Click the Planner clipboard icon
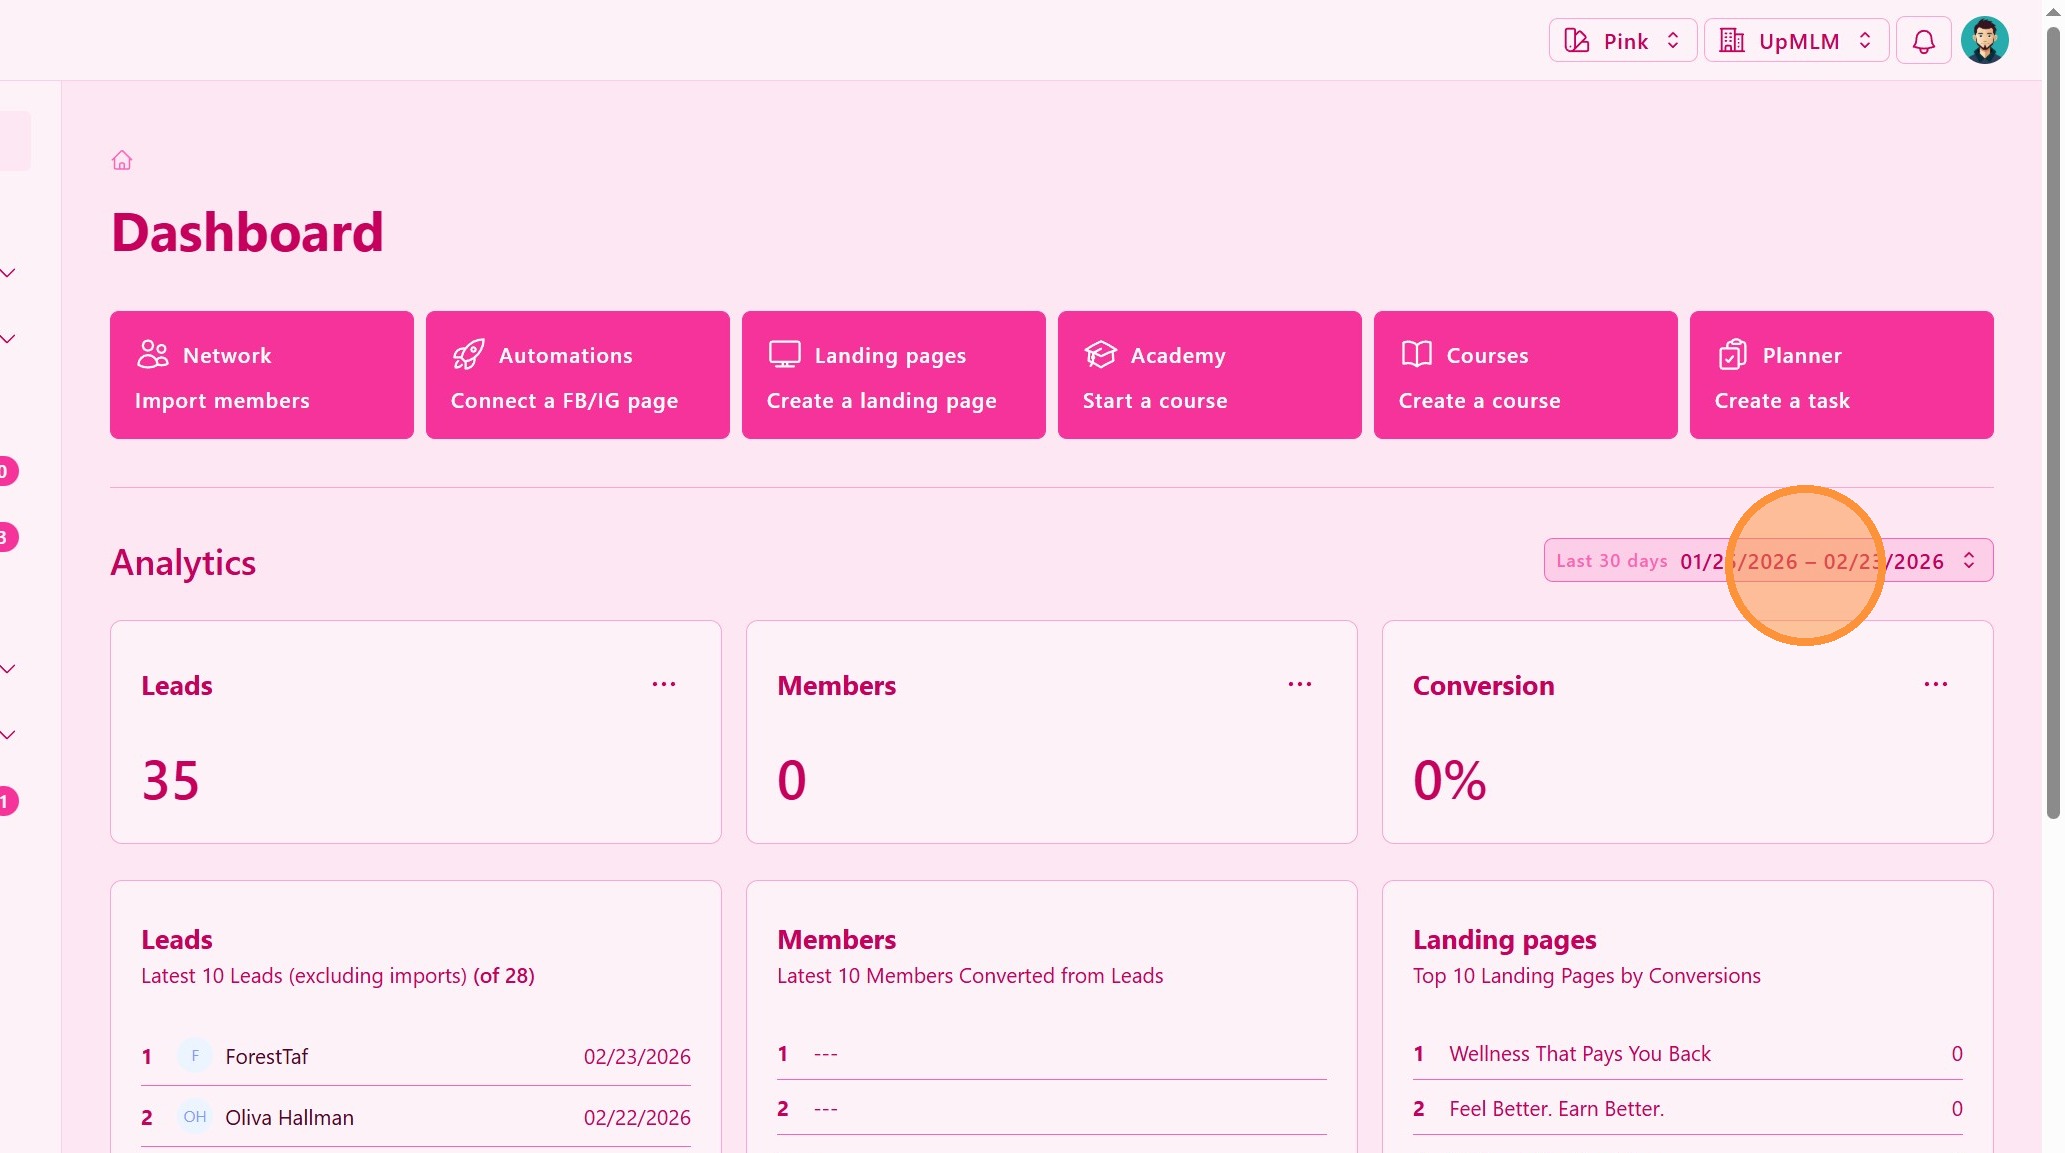This screenshot has width=2065, height=1153. click(1732, 355)
